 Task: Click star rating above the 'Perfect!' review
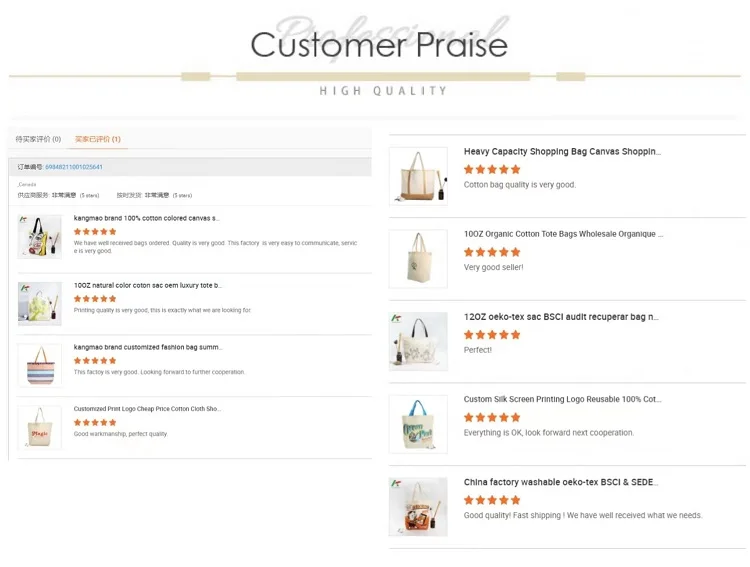click(x=492, y=335)
